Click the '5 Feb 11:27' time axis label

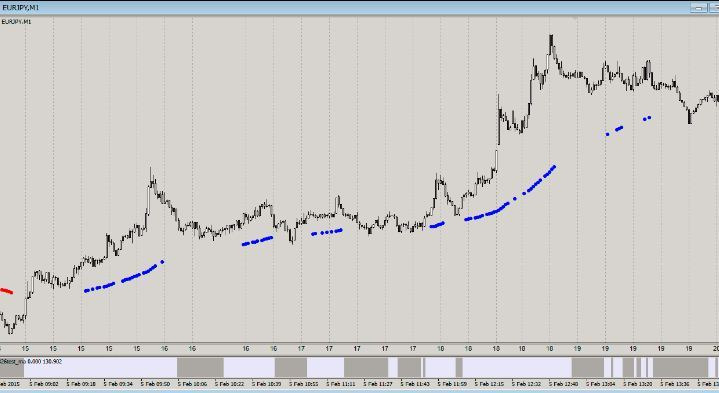[379, 383]
